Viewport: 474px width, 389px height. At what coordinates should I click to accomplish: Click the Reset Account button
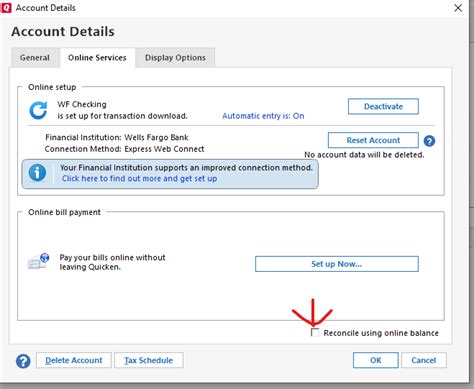(373, 140)
